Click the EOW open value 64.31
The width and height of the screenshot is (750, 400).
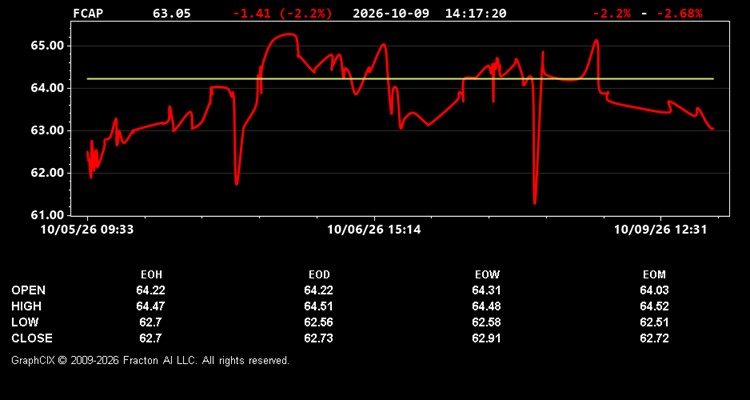click(486, 290)
